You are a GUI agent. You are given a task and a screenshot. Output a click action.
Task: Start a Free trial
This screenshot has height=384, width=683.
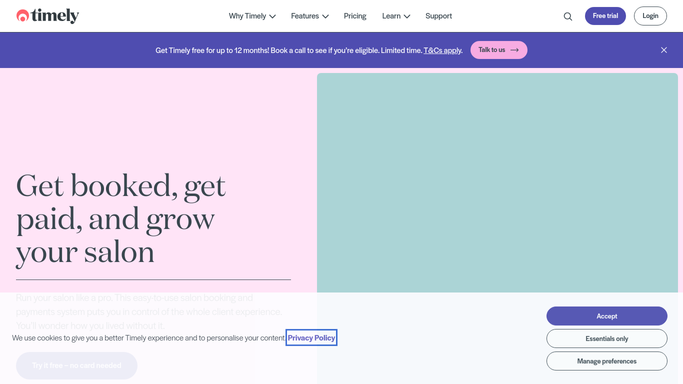point(605,16)
